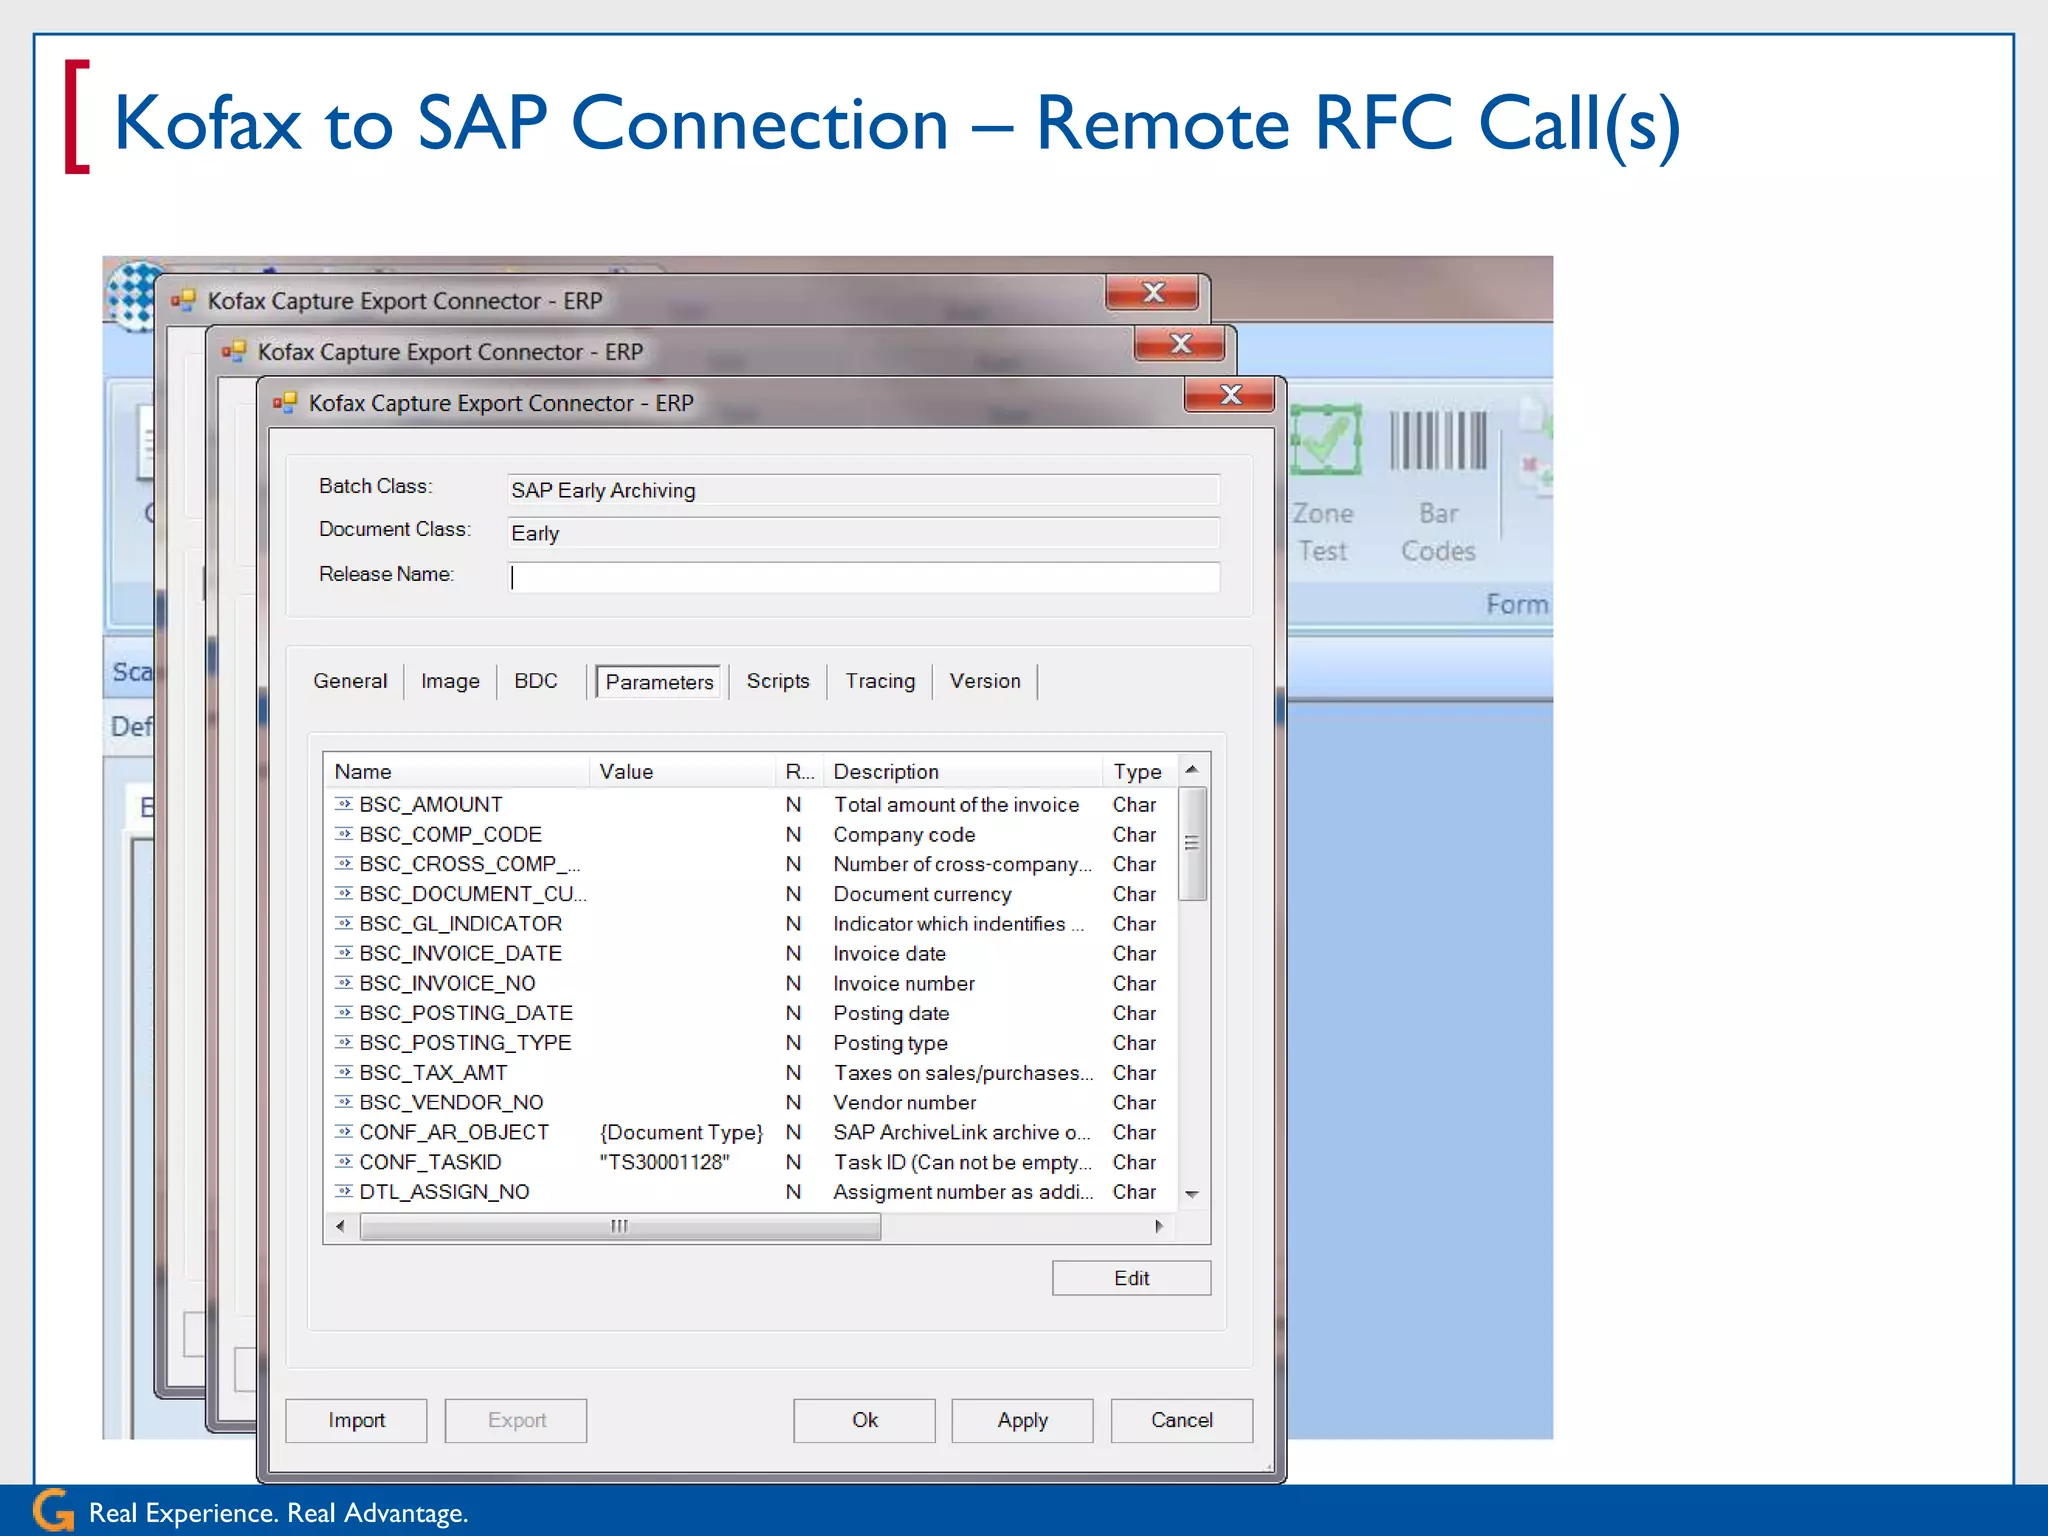Screen dimensions: 2048x1536
Task: Select the BSC_INVOICE_NO parameter
Action: [752, 983]
